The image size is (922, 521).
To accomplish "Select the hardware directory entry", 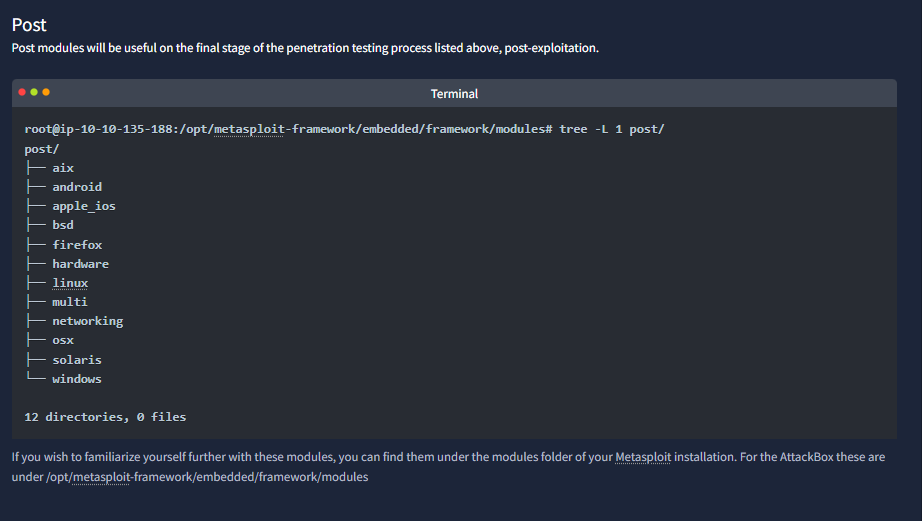I will [x=81, y=264].
